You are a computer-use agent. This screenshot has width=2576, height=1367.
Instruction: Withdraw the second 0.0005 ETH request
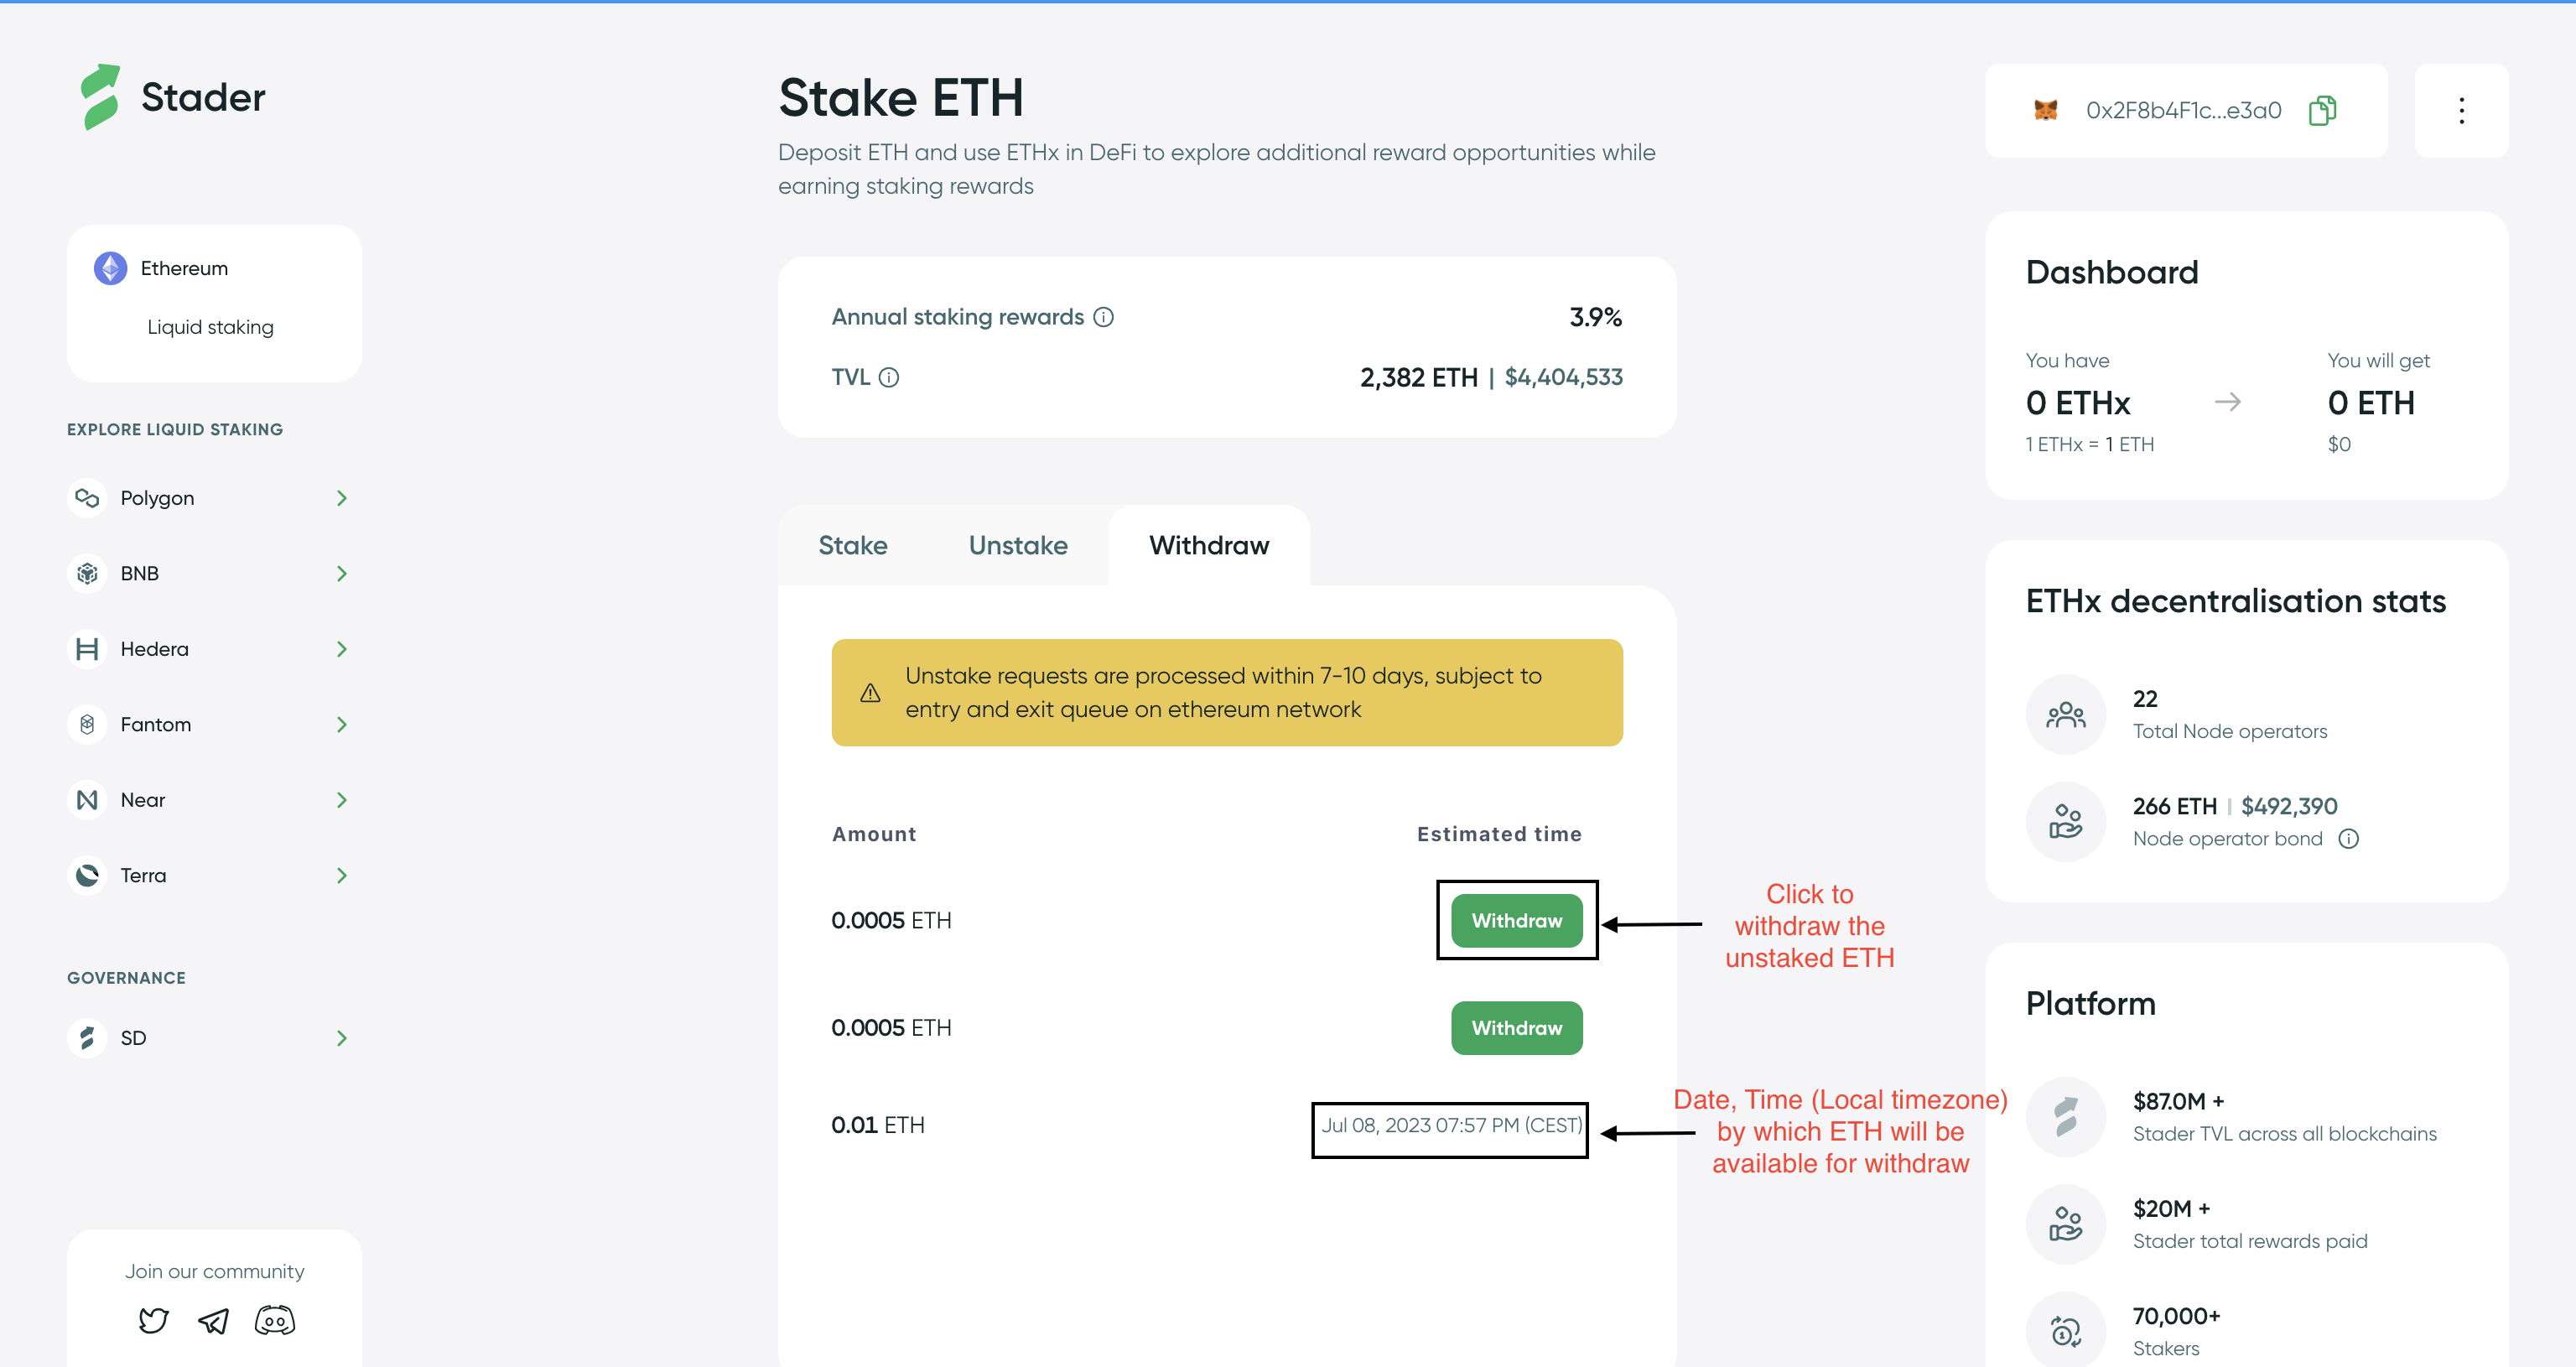pyautogui.click(x=1516, y=1028)
